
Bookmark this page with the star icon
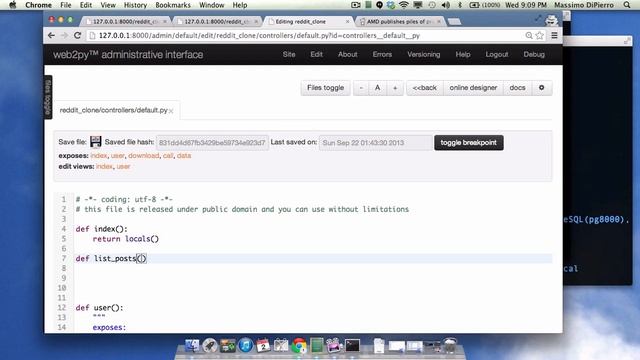(x=540, y=36)
